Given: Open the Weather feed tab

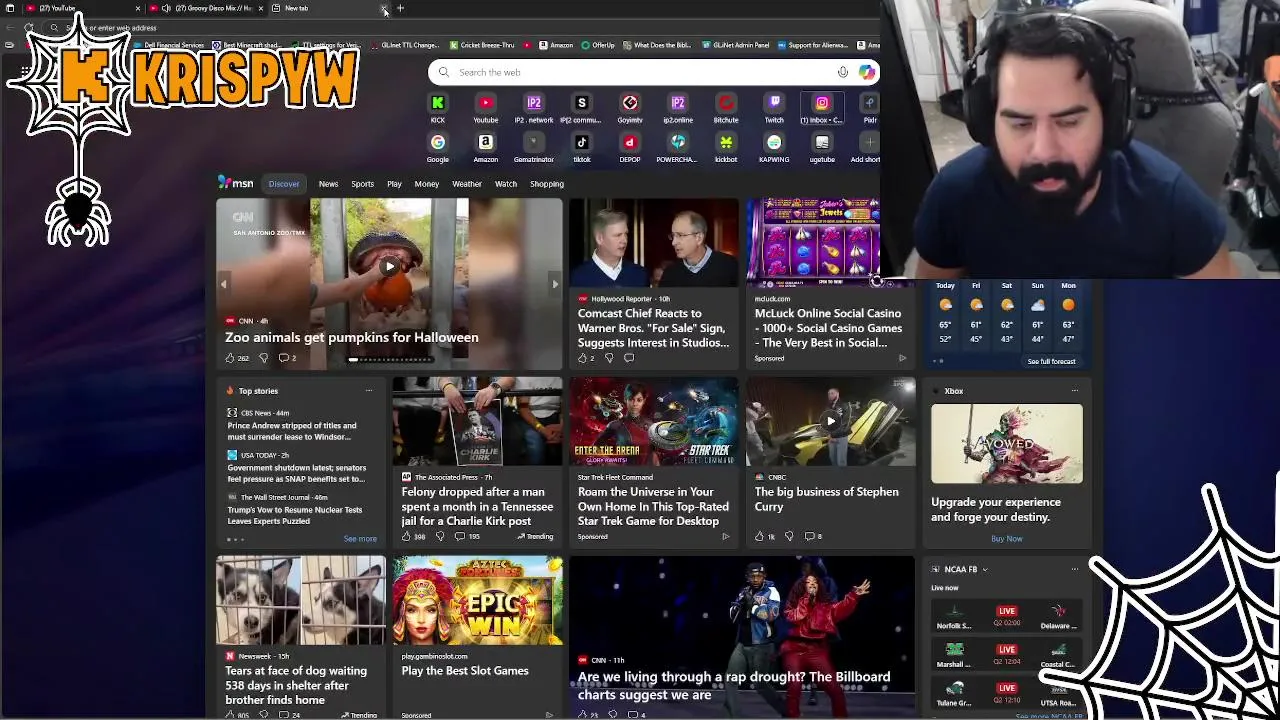Looking at the screenshot, I should click(467, 184).
